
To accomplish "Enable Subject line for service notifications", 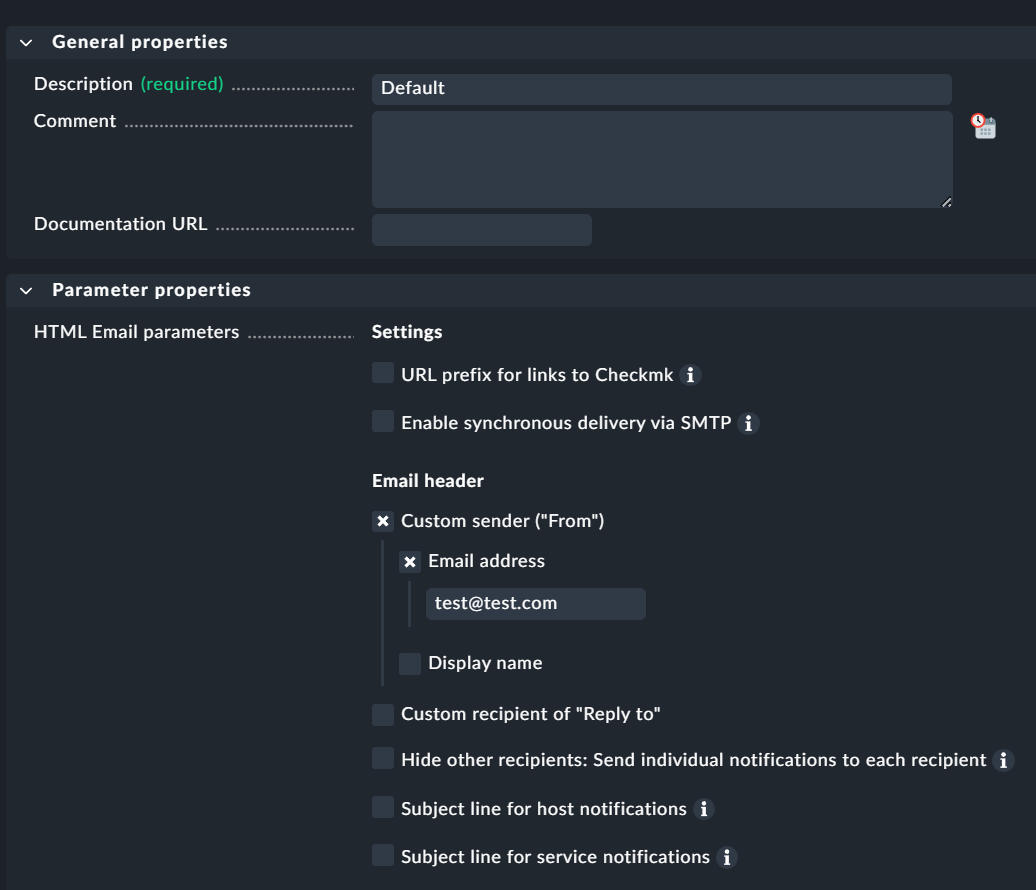I will point(383,855).
